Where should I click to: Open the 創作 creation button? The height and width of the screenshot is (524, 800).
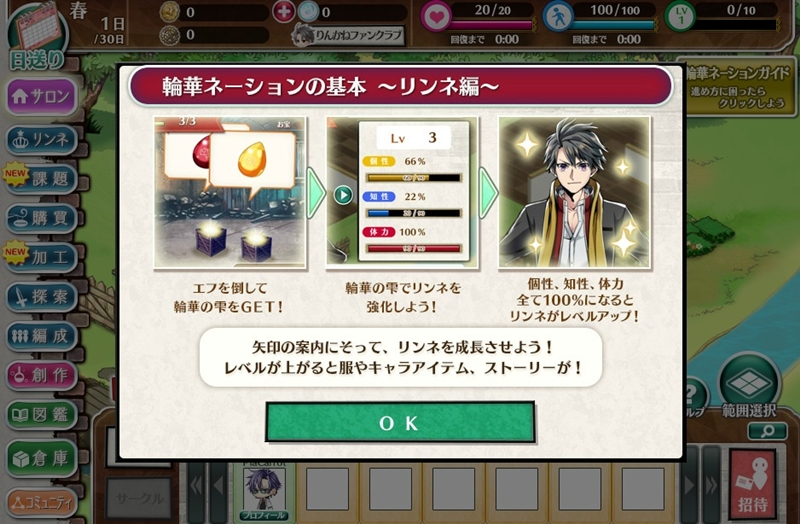pos(41,375)
